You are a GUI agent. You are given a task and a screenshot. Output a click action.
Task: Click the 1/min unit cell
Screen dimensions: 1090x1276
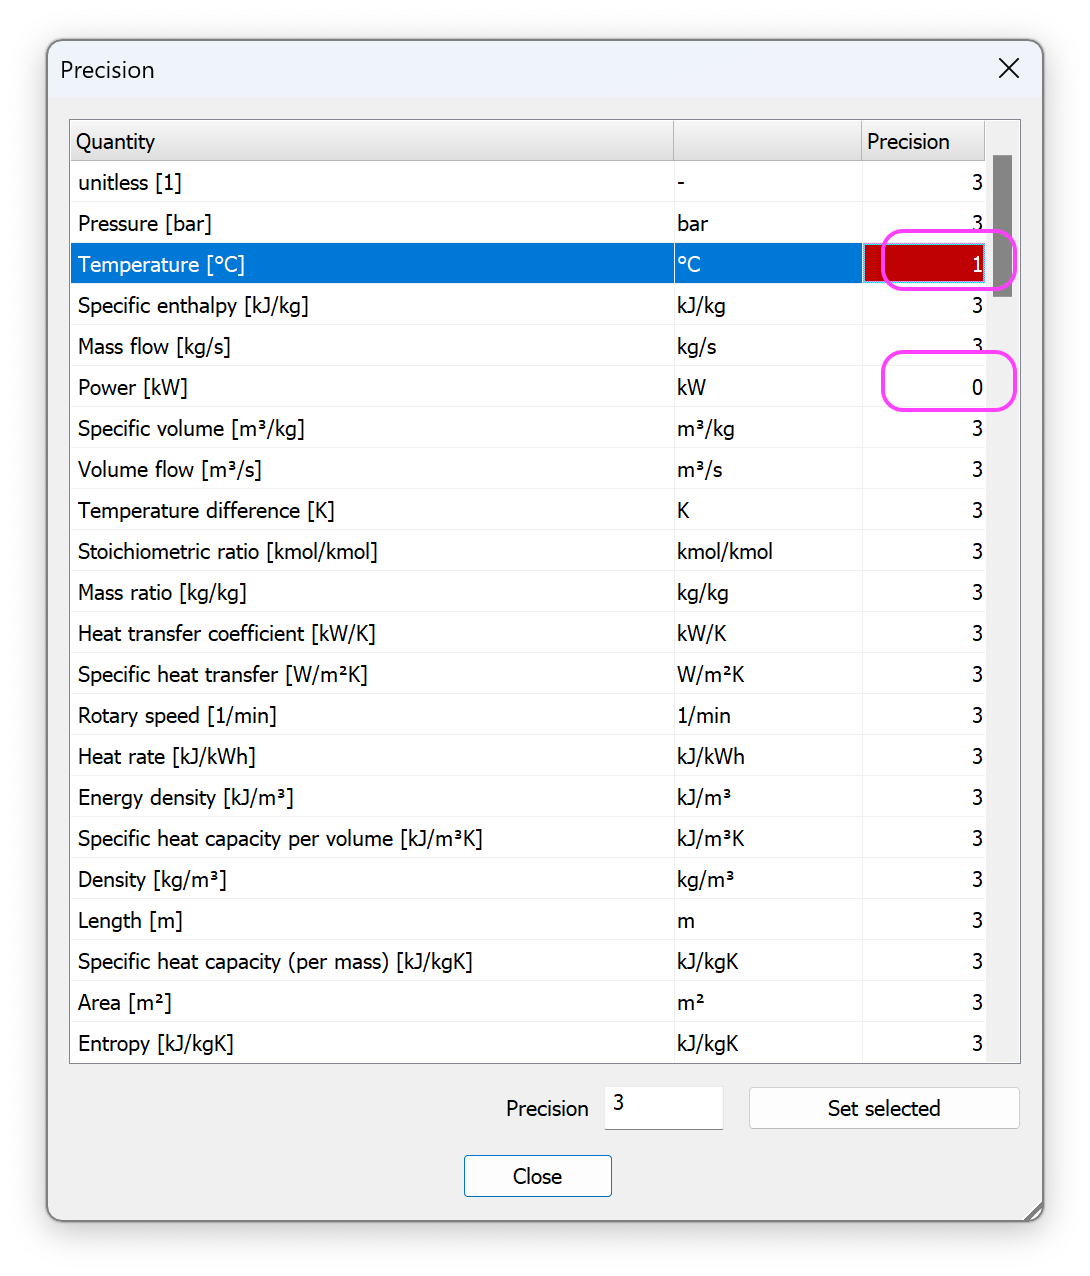[x=768, y=715]
